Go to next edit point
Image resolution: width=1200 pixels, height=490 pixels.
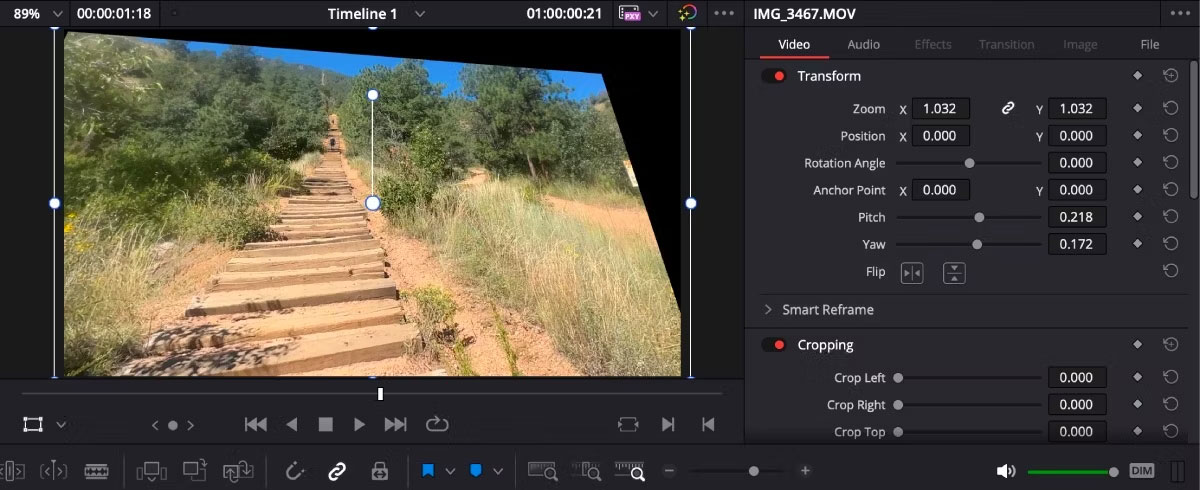pyautogui.click(x=668, y=425)
